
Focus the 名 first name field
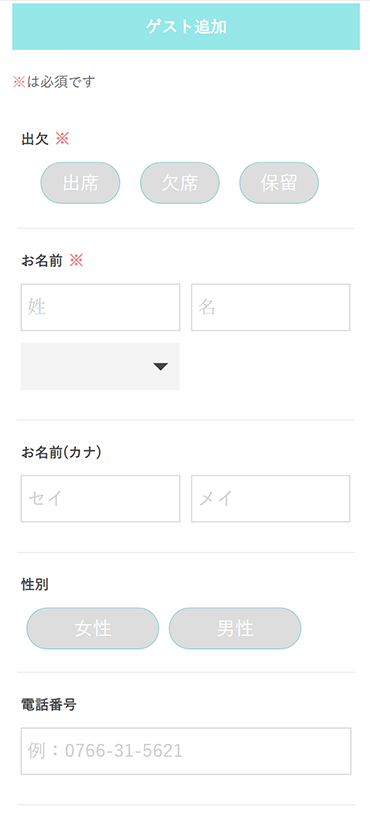pos(271,307)
